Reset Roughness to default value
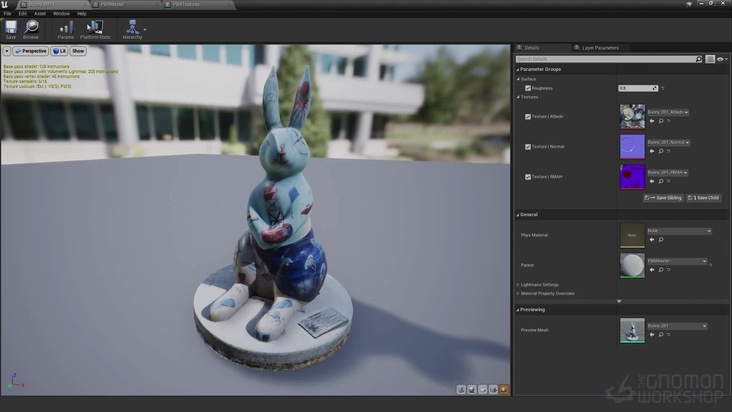Image resolution: width=732 pixels, height=412 pixels. pos(662,88)
